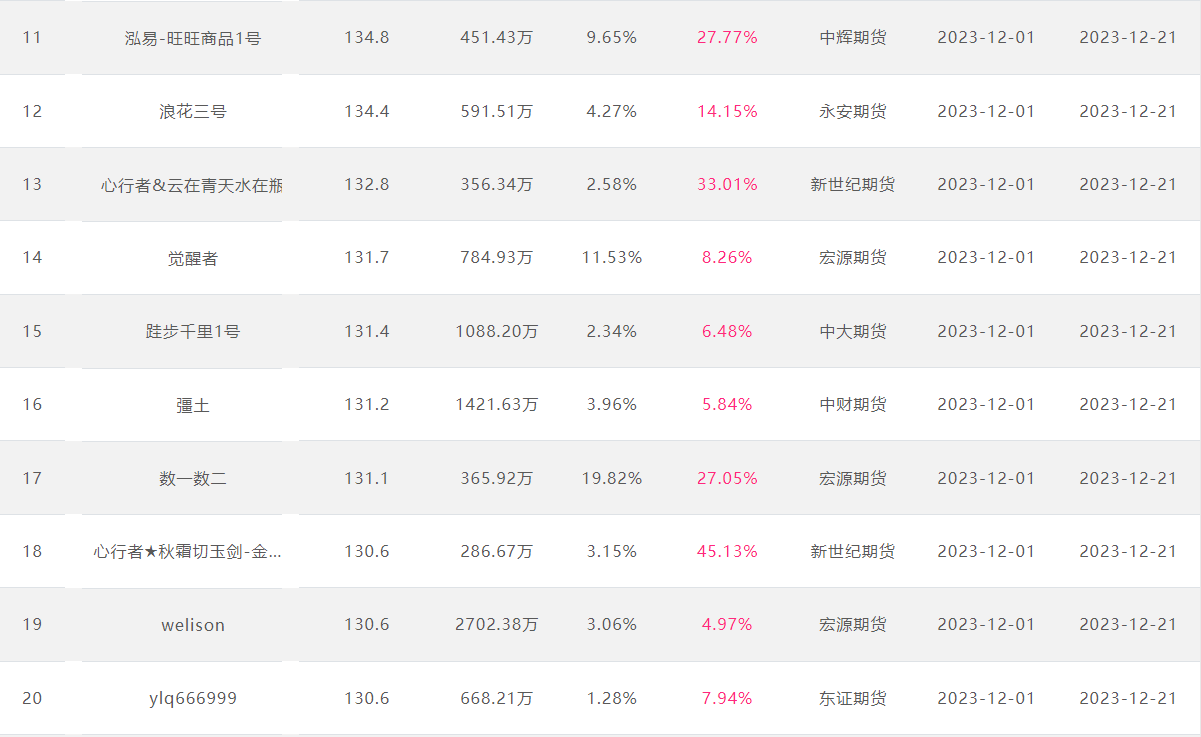Viewport: 1201px width, 737px height.
Task: Click the 27.77% return value in row 11
Action: point(727,38)
